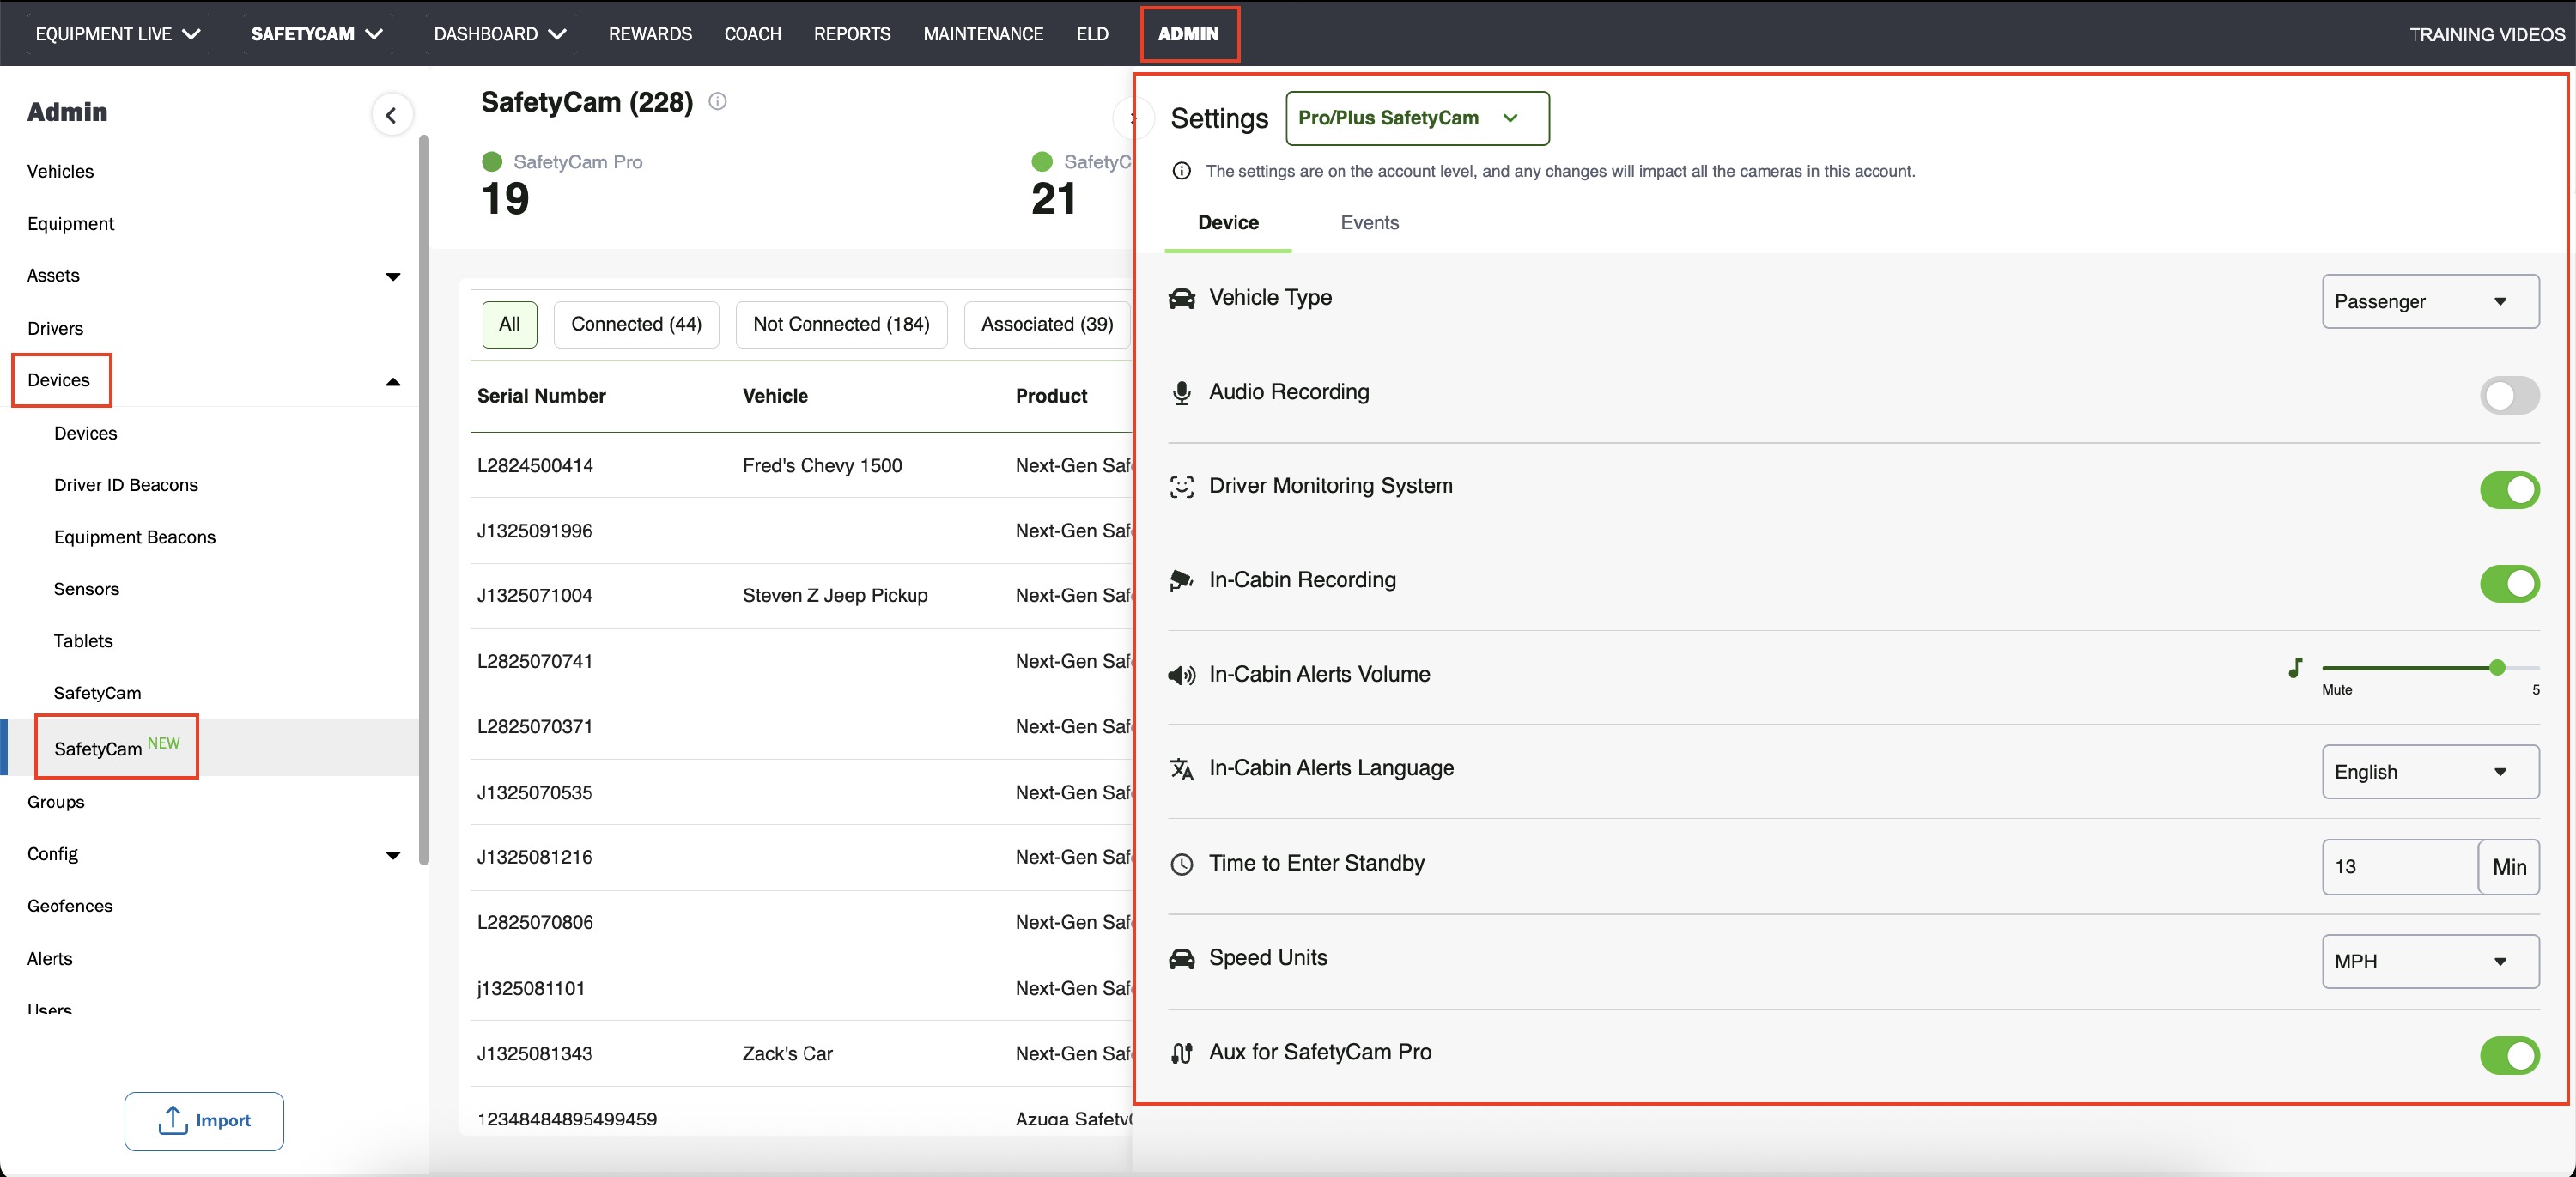Open Drivers in the Admin sidebar
2576x1177 pixels.
pos(55,329)
